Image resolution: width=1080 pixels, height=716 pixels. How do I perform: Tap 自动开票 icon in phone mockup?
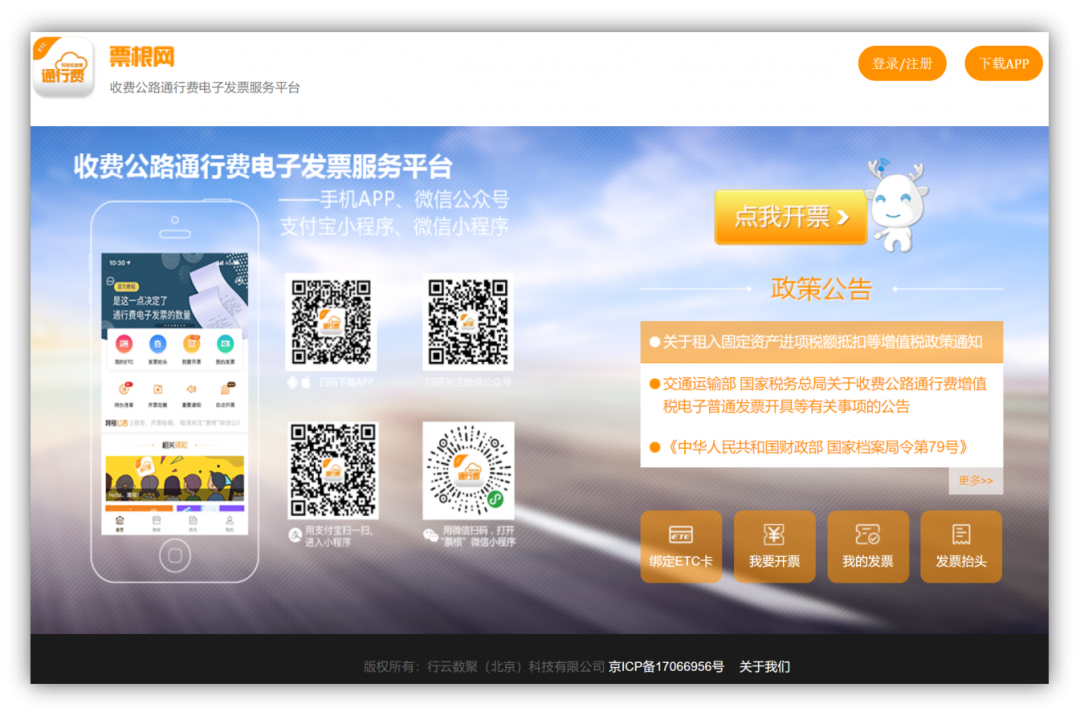click(225, 390)
